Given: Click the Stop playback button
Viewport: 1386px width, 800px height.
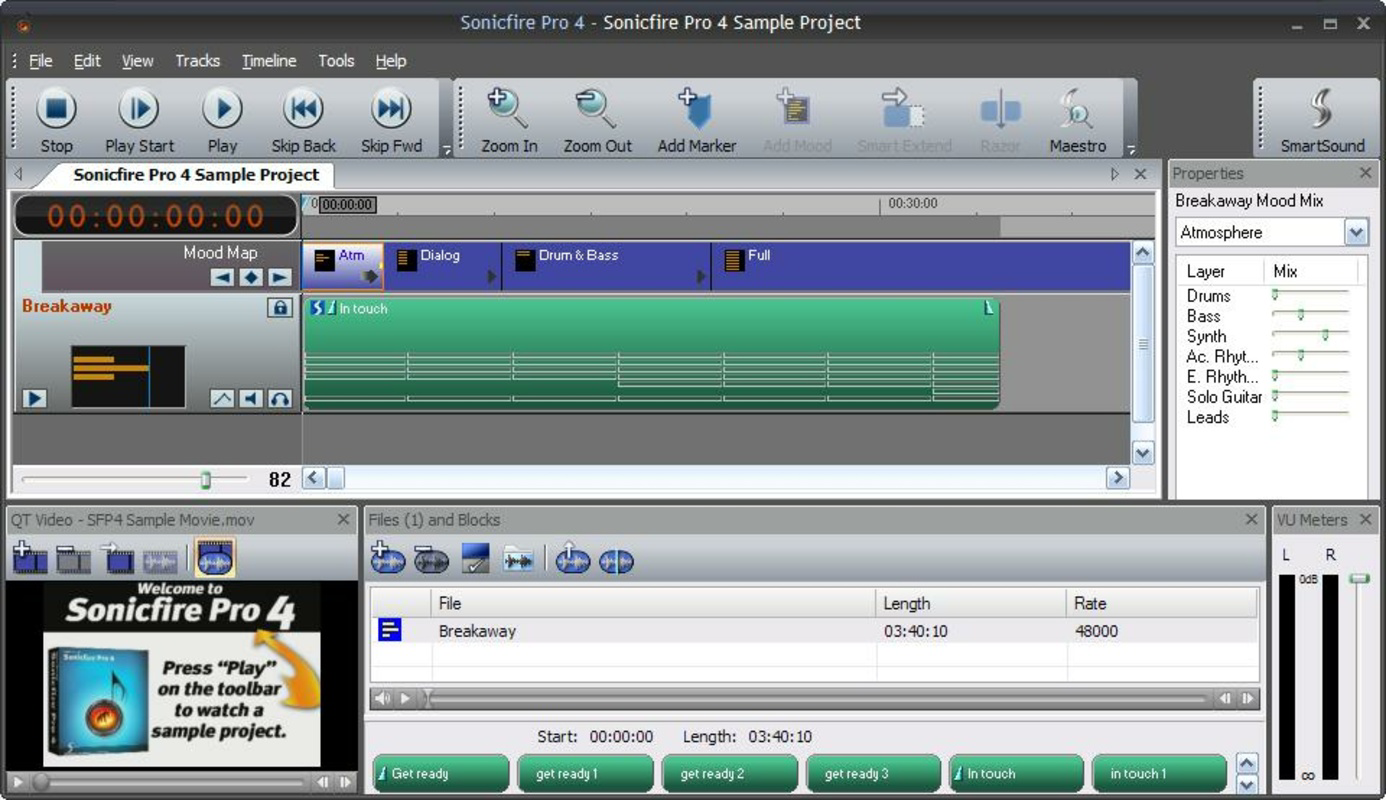Looking at the screenshot, I should (56, 119).
